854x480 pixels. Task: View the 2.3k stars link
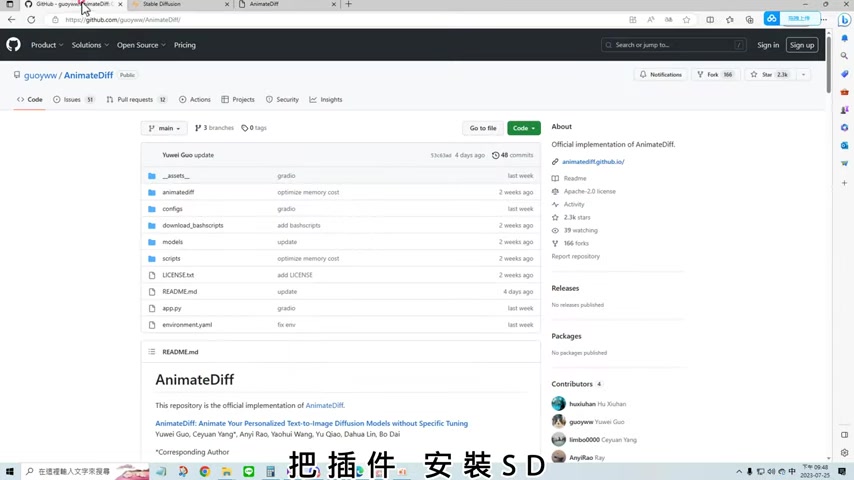(x=577, y=217)
